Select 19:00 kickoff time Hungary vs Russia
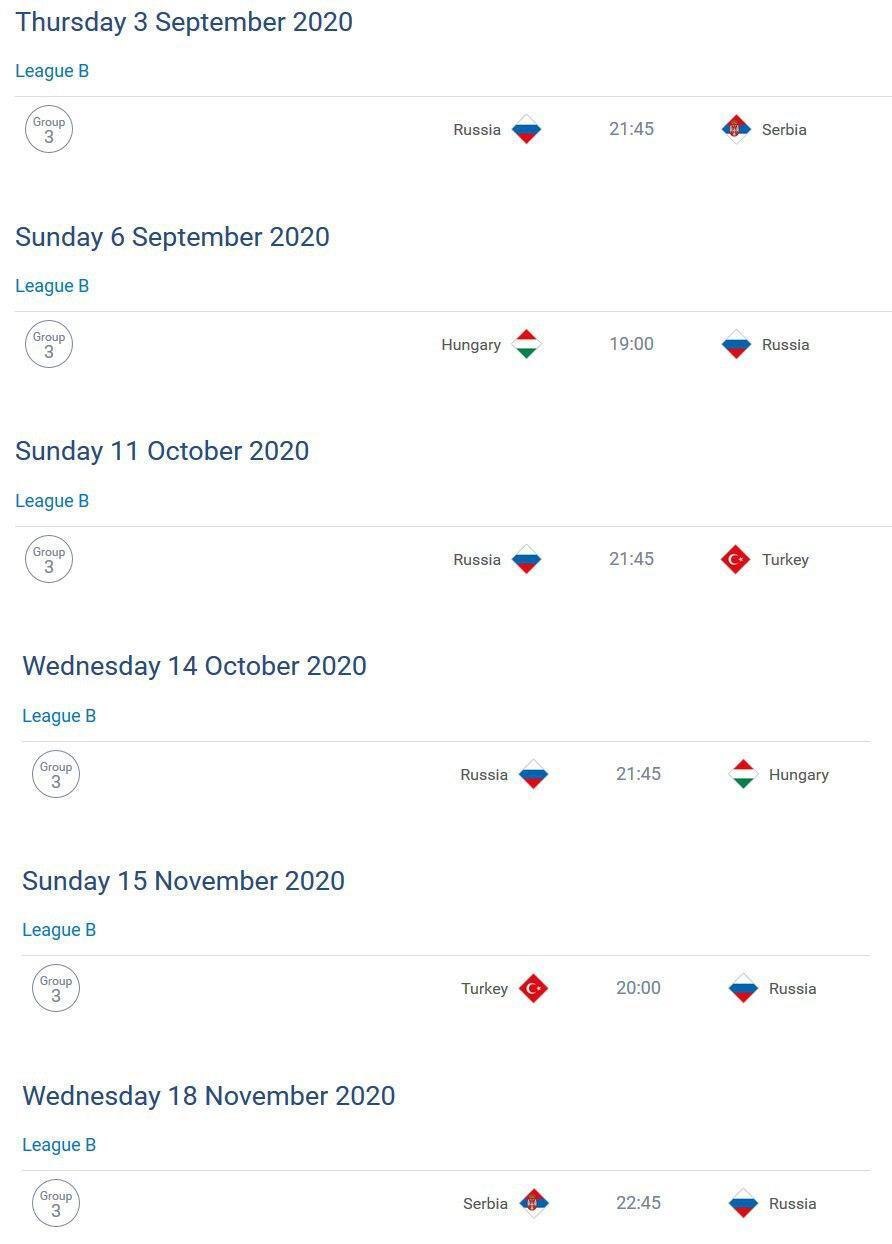892x1244 pixels. (631, 344)
